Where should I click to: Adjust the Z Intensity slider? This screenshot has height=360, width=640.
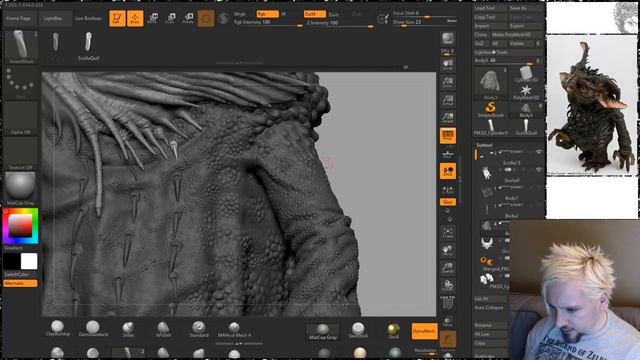pyautogui.click(x=340, y=23)
